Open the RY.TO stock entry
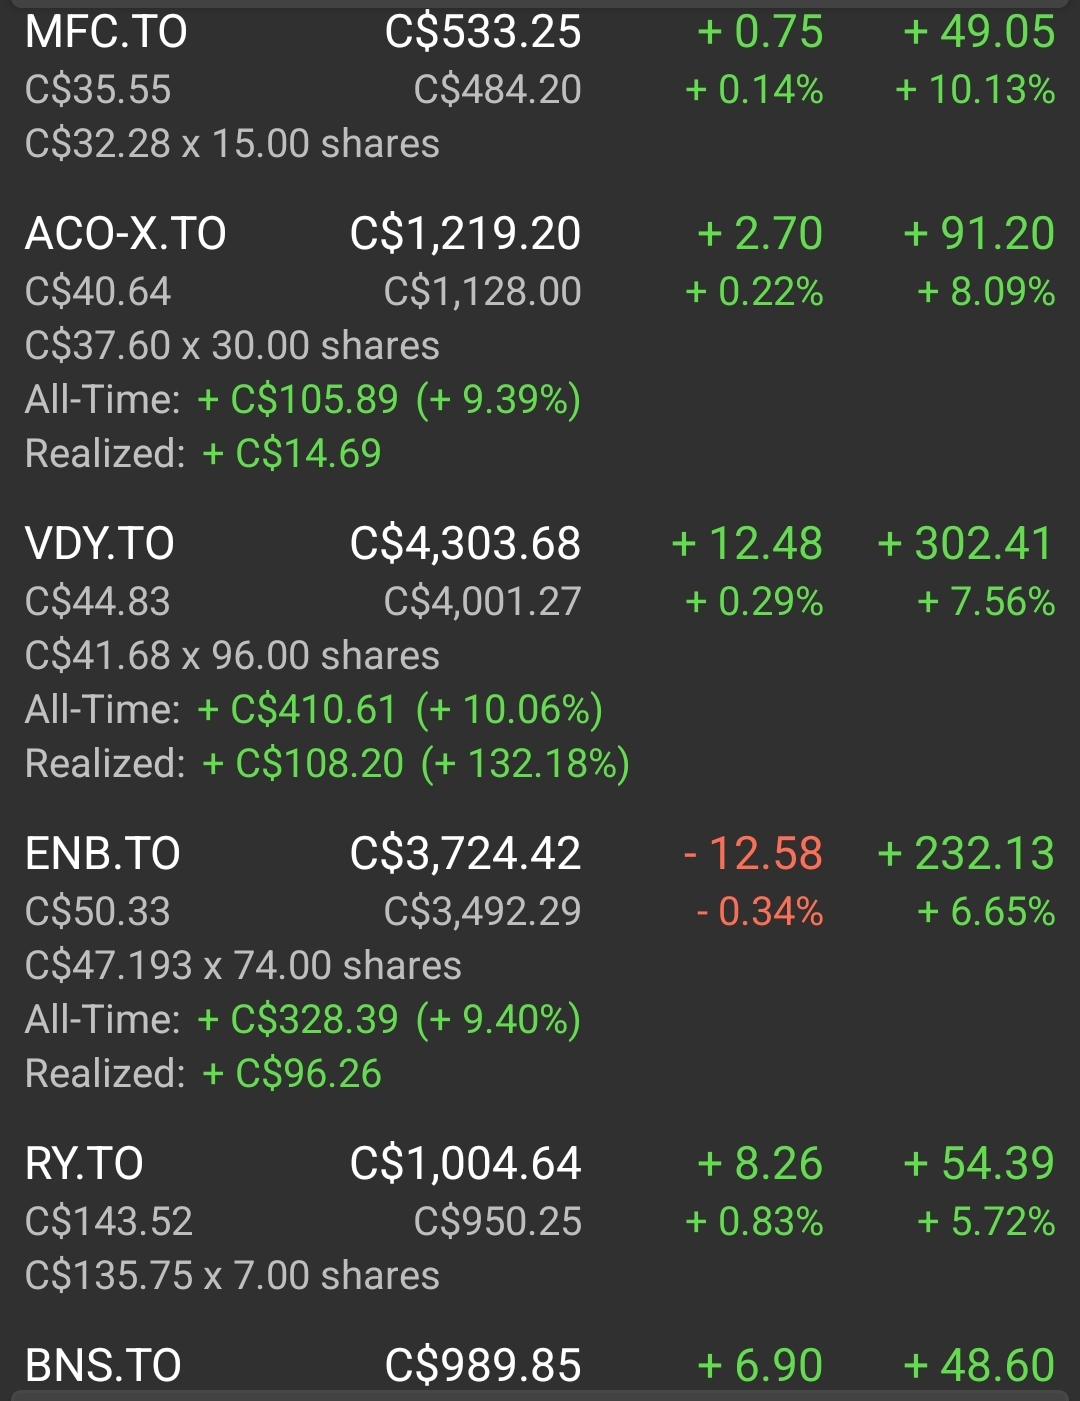 click(x=540, y=1219)
